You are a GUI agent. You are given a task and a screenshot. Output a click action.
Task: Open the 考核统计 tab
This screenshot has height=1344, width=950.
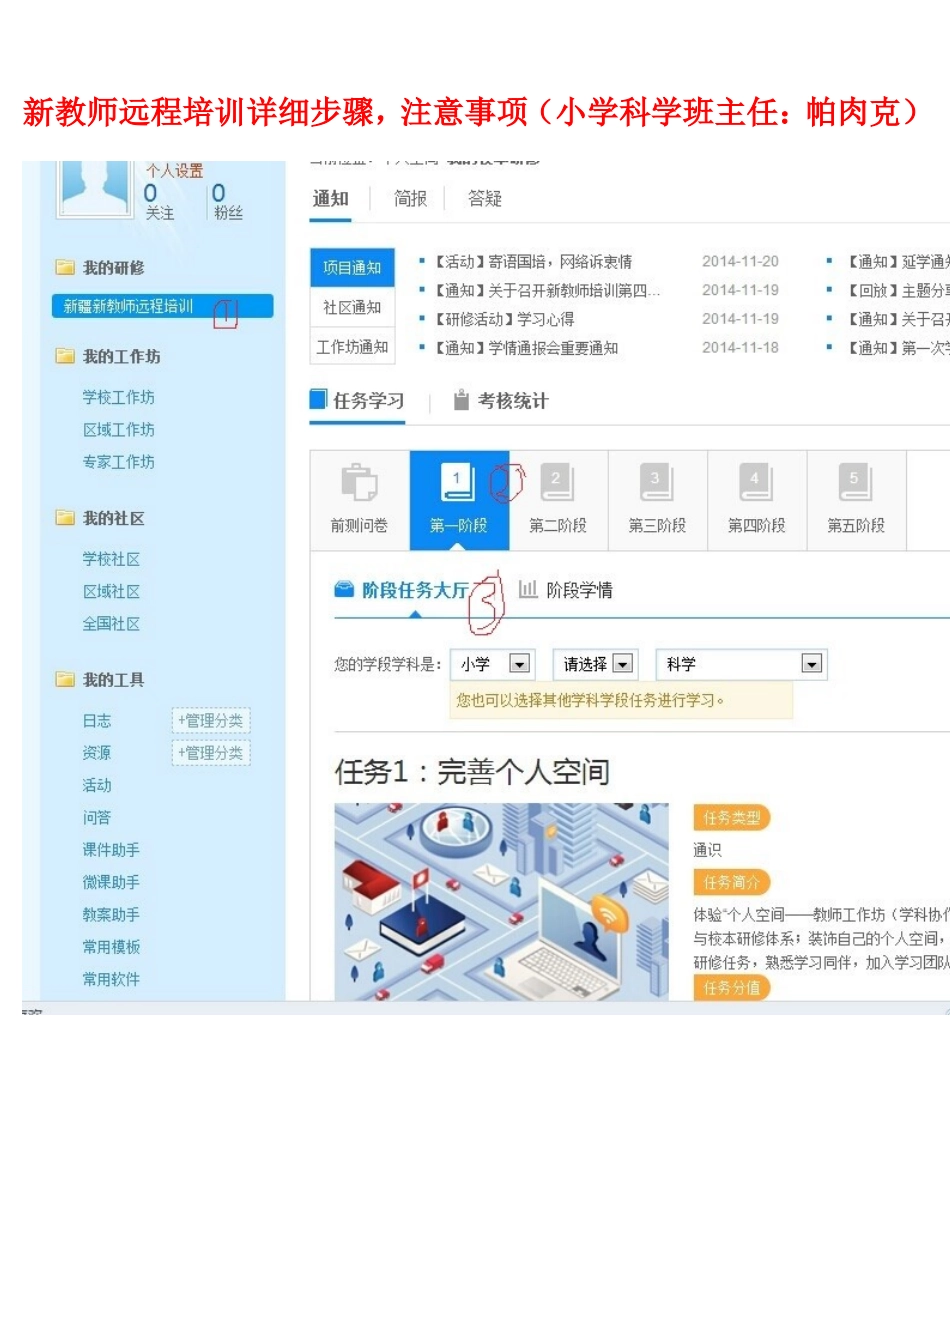501,401
